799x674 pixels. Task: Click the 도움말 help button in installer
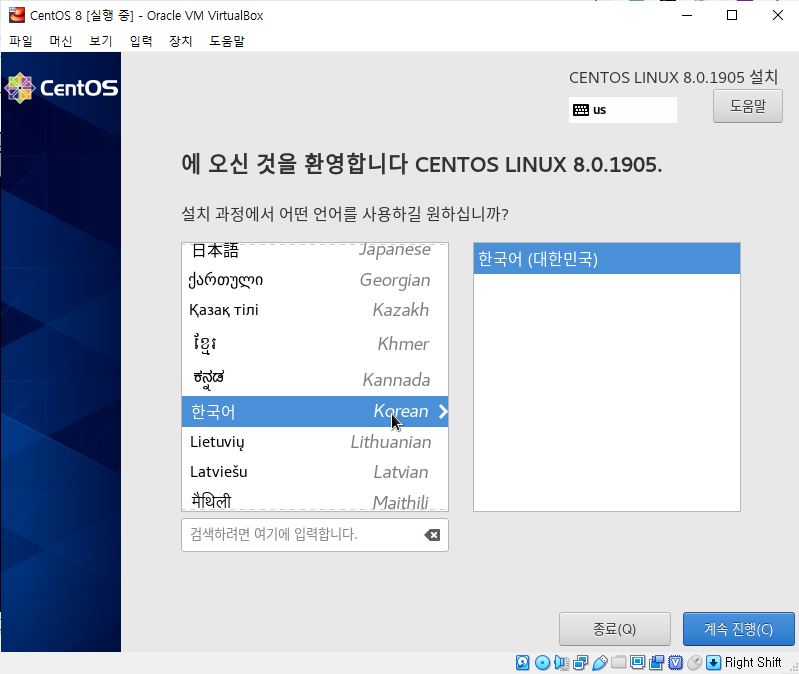pyautogui.click(x=748, y=106)
